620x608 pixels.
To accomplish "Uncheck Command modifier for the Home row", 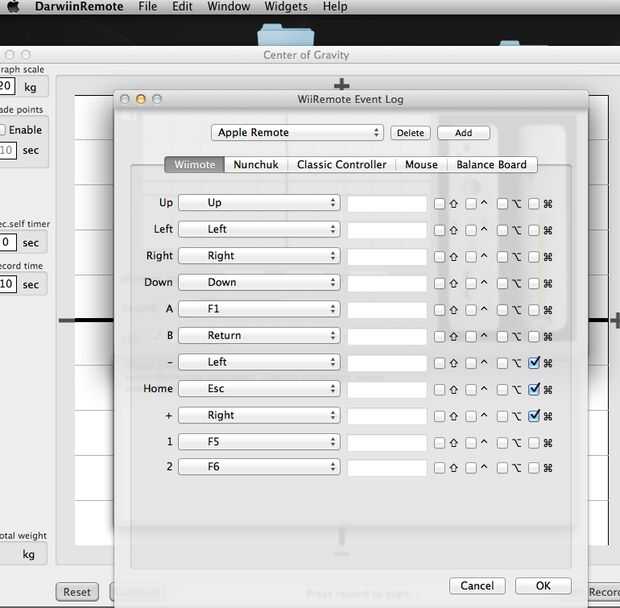I will (x=534, y=389).
